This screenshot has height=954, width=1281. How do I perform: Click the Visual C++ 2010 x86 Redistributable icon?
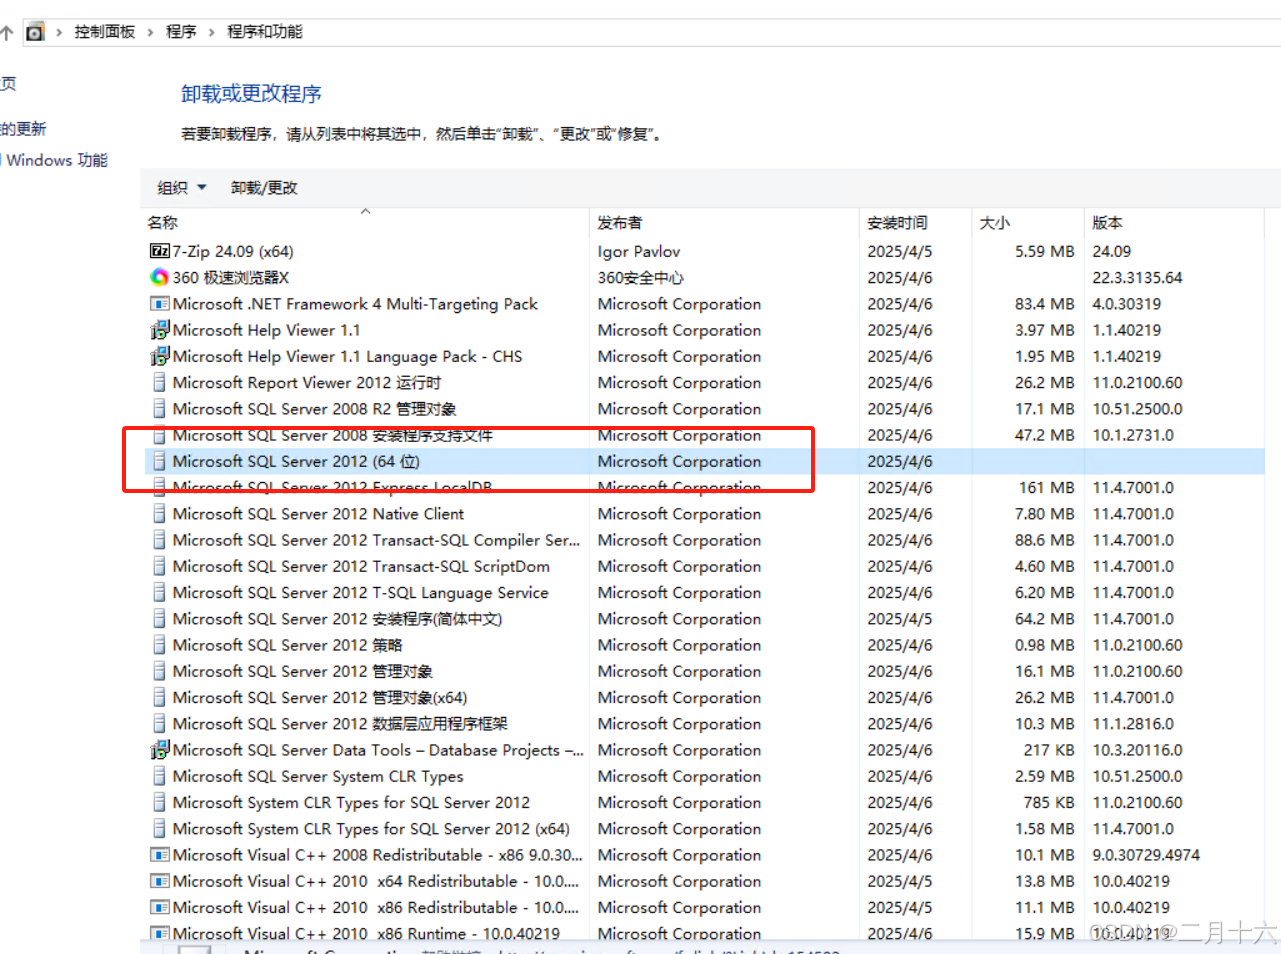(x=159, y=907)
